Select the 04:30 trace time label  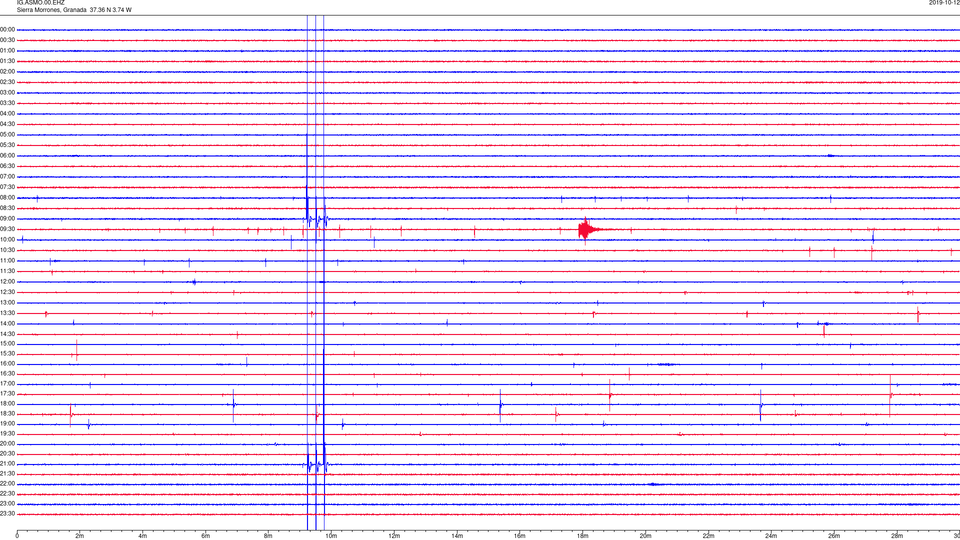(x=7, y=124)
